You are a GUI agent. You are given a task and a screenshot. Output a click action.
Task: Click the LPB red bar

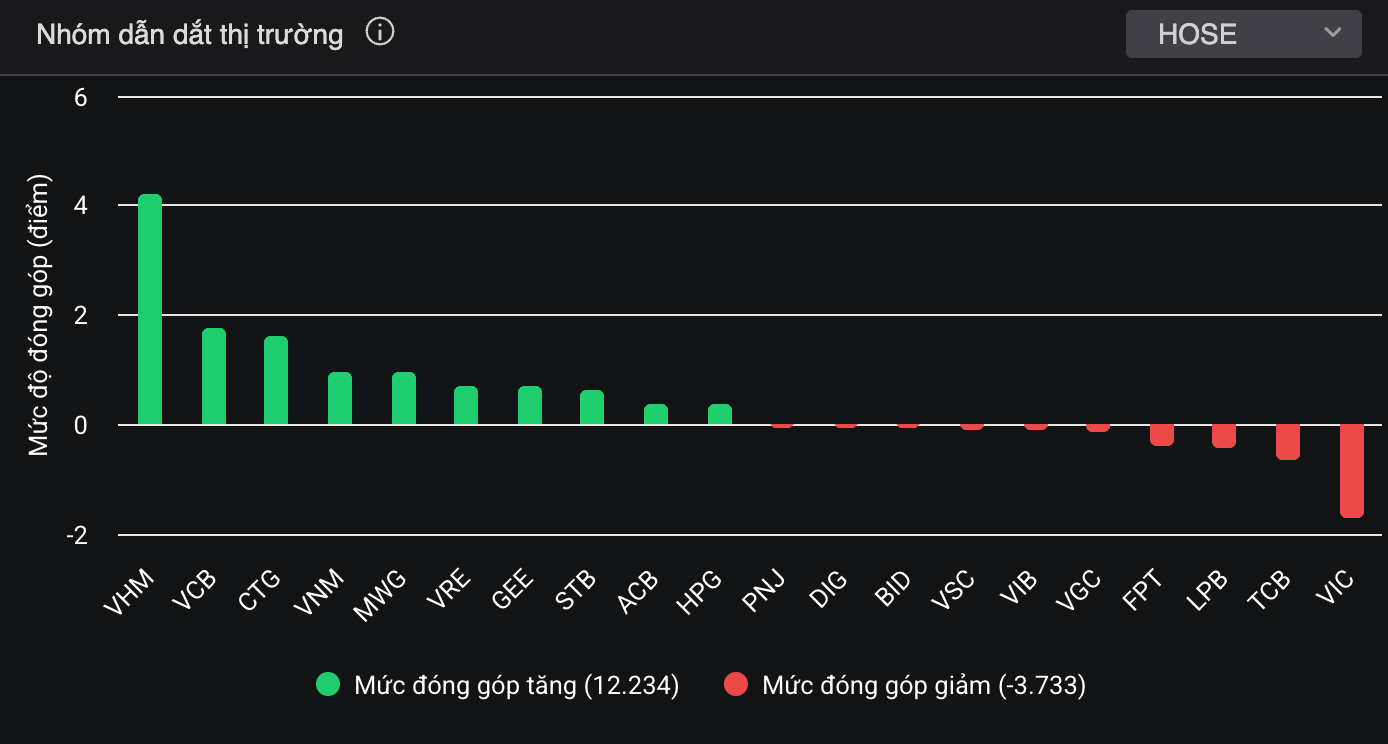[1224, 435]
